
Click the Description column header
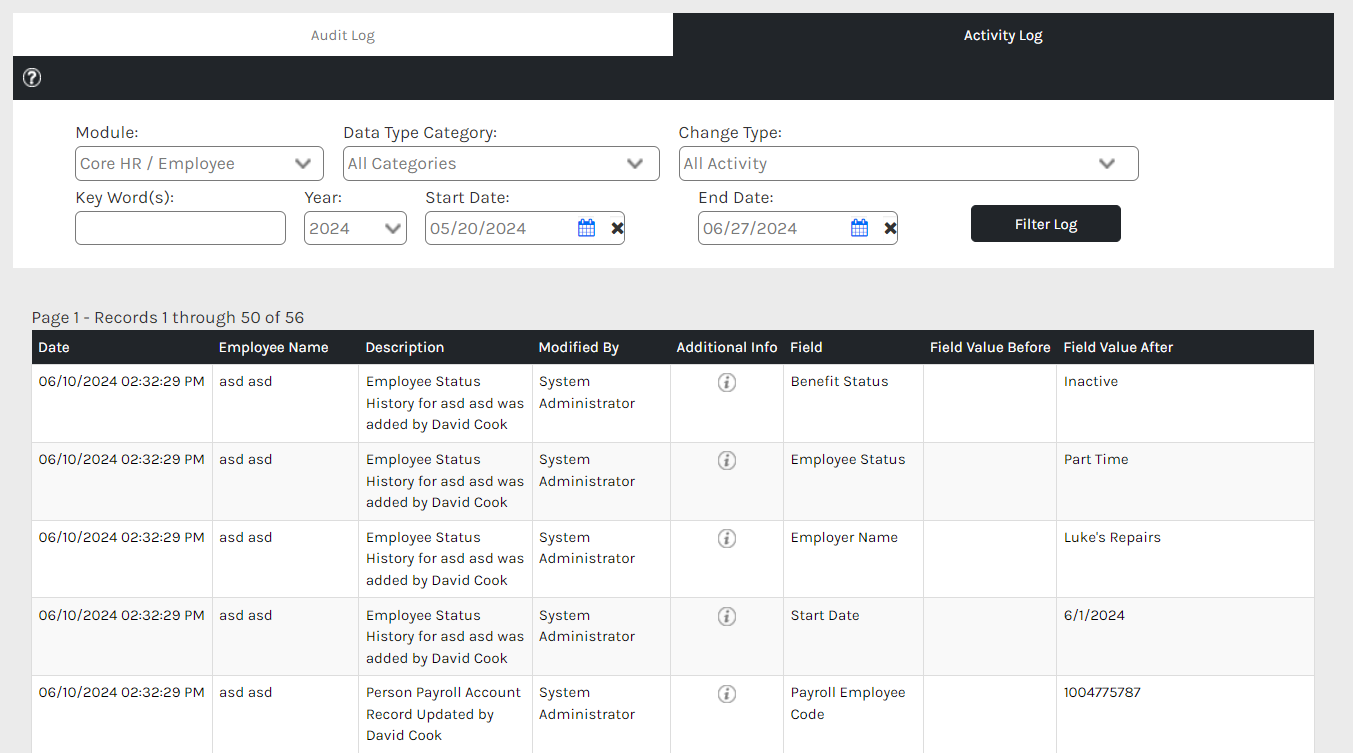(x=405, y=347)
